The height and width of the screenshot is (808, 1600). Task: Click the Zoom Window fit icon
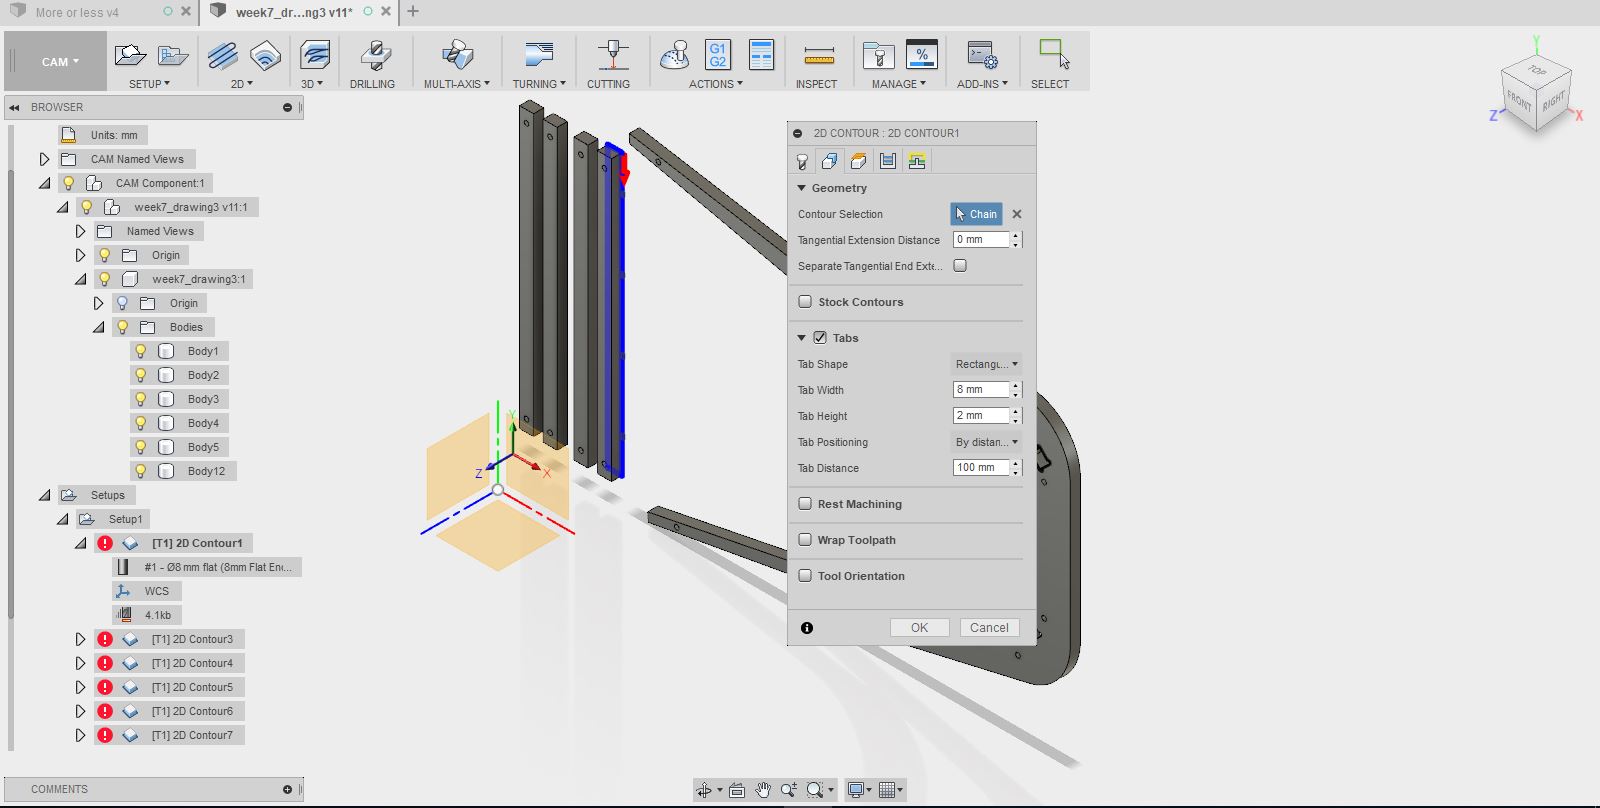pos(815,790)
